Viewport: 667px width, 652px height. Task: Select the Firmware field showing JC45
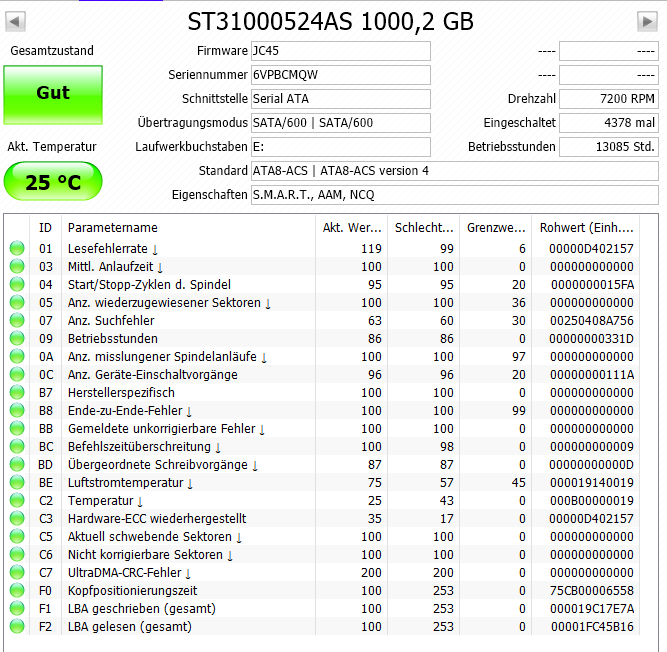click(341, 51)
